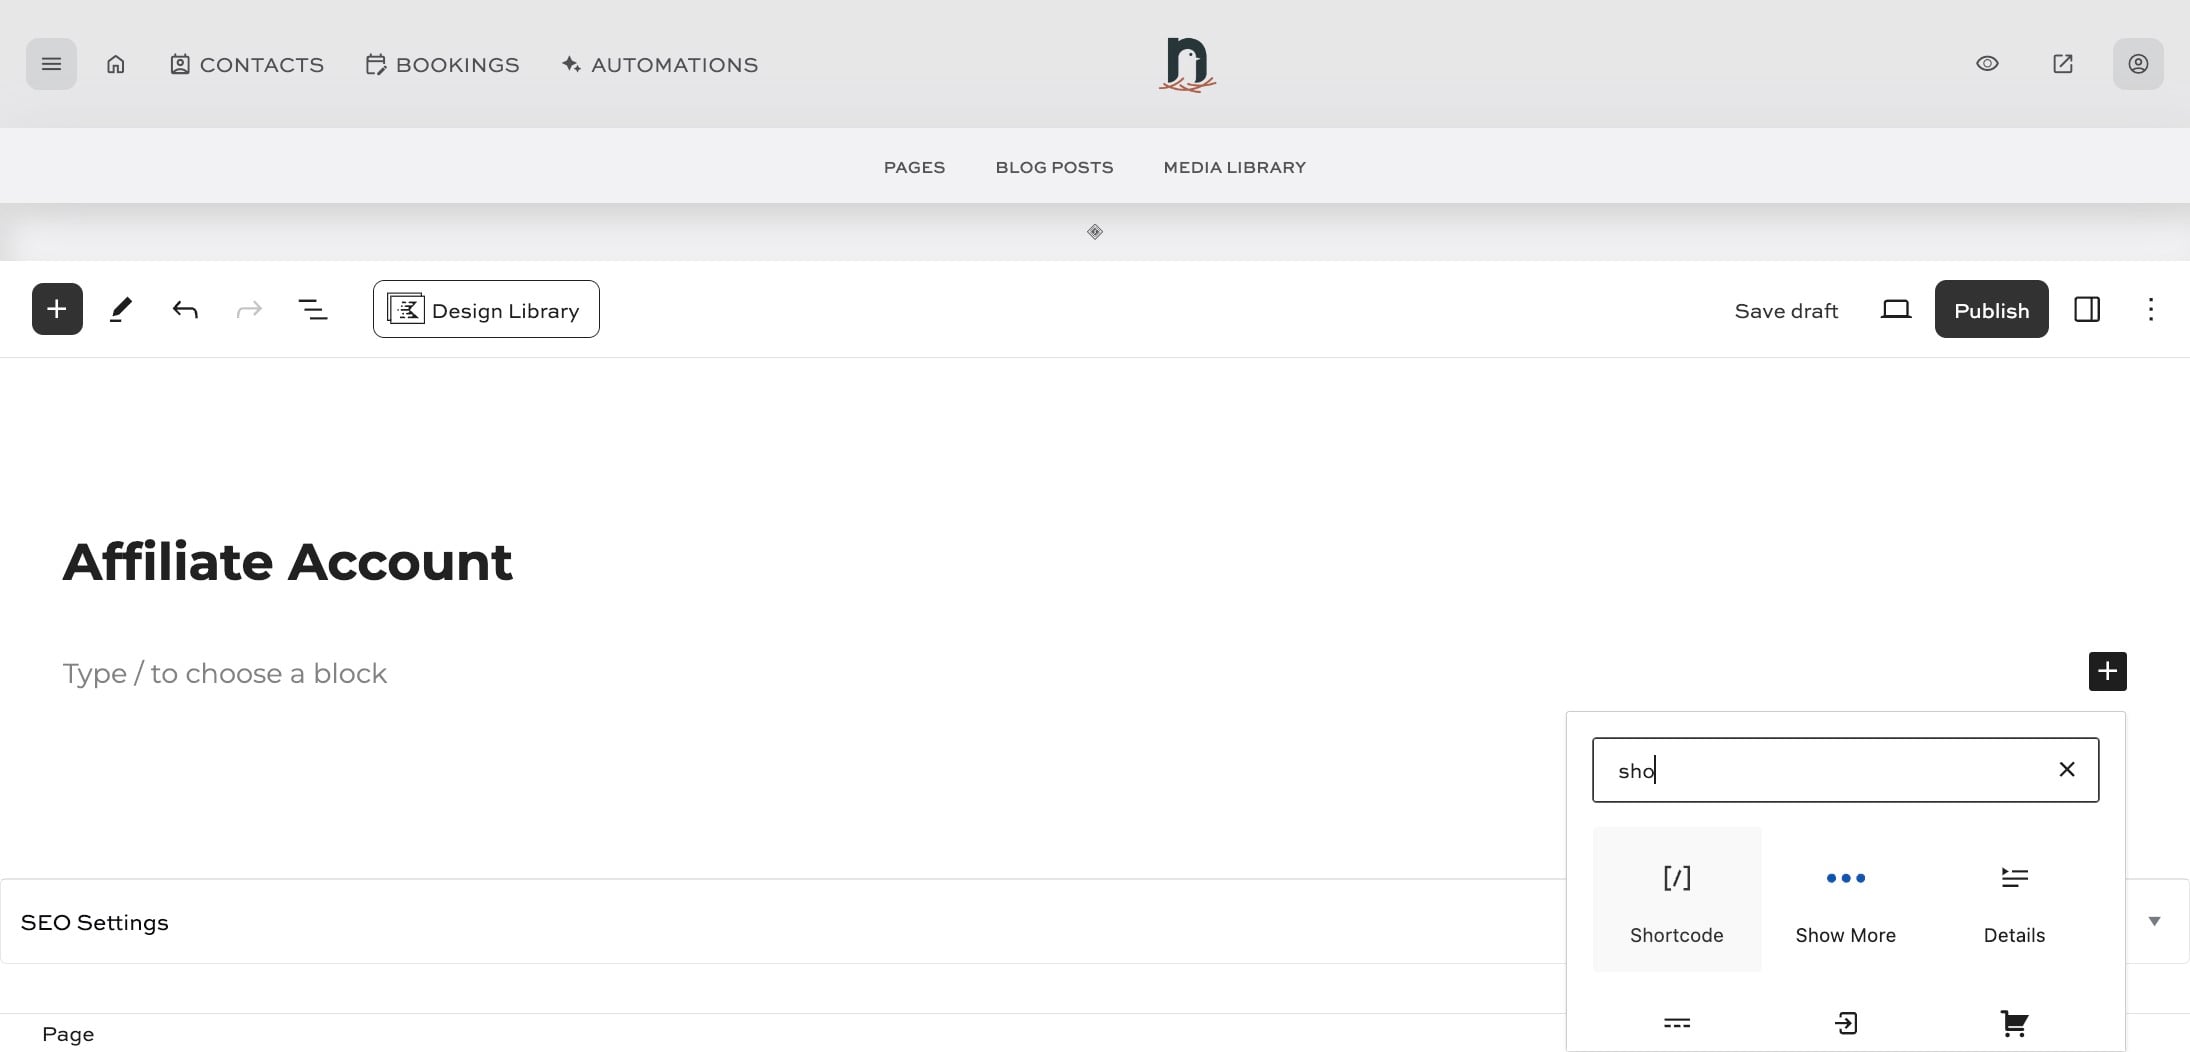Click the Undo arrow icon
2190x1052 pixels.
(184, 308)
